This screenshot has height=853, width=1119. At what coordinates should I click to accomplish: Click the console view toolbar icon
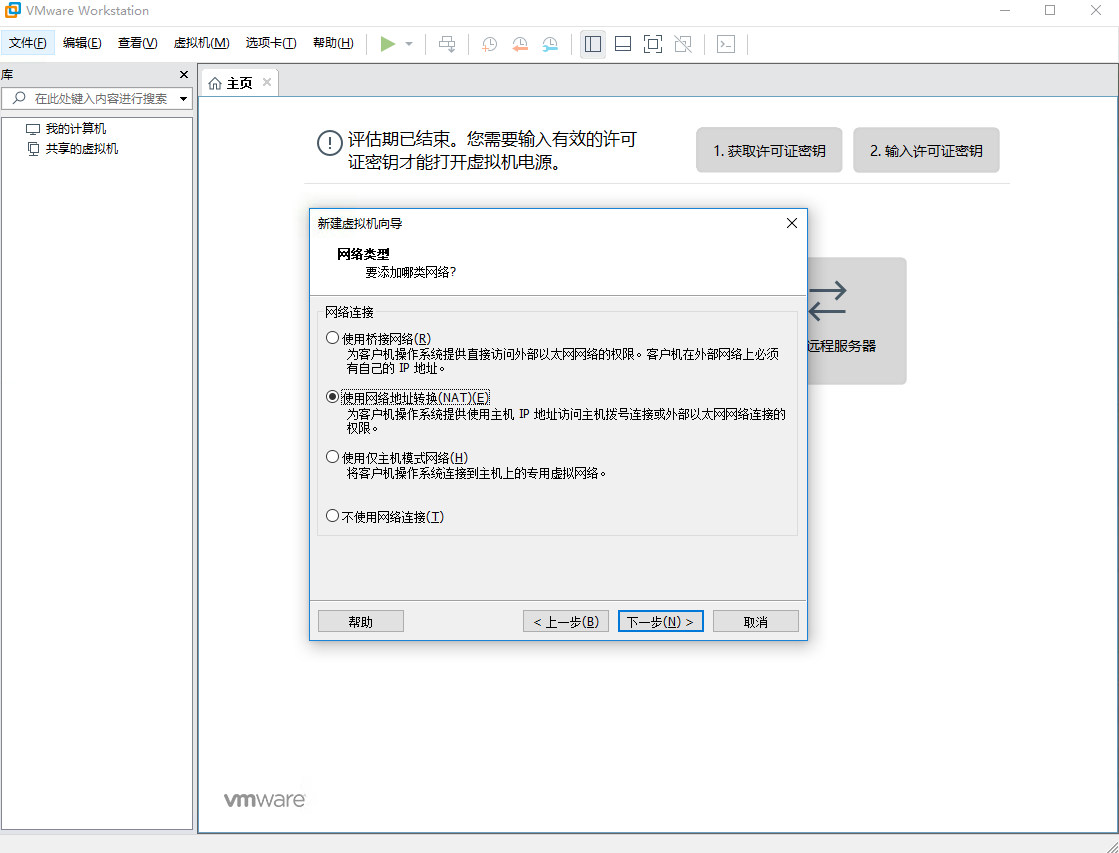coord(726,44)
